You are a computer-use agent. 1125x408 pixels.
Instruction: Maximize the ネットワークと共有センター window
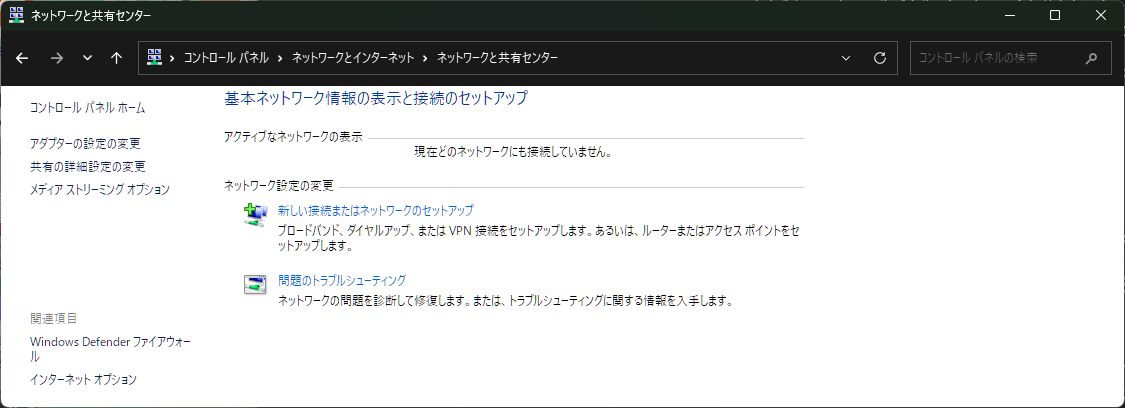pos(1055,15)
